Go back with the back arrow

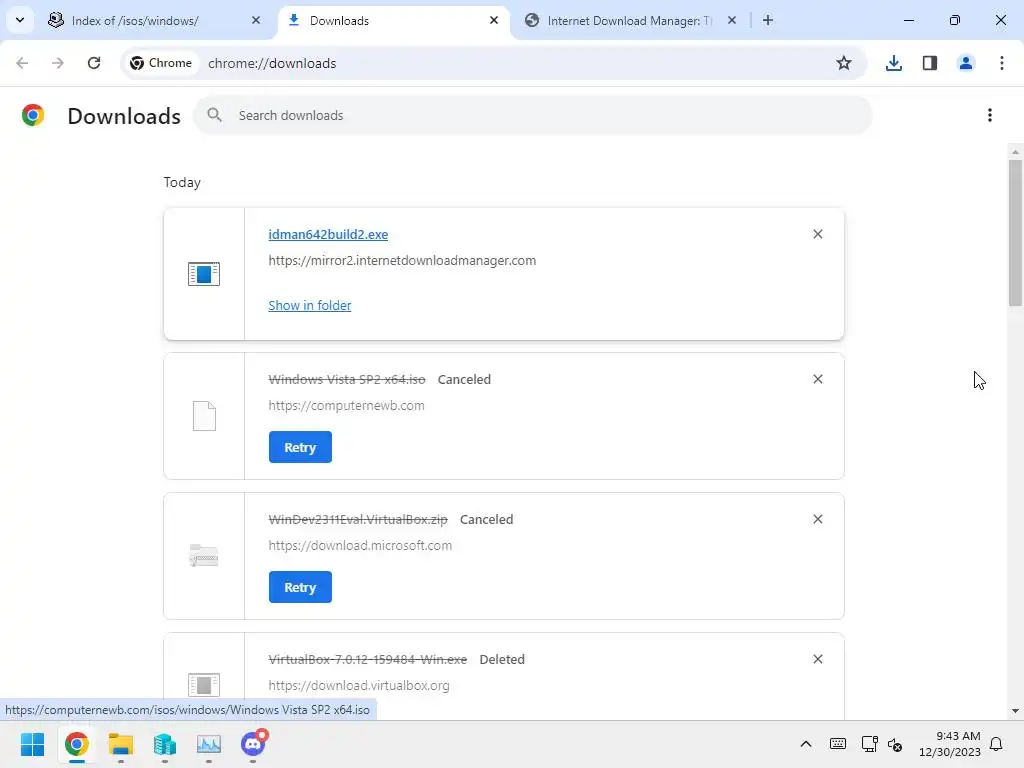[22, 63]
